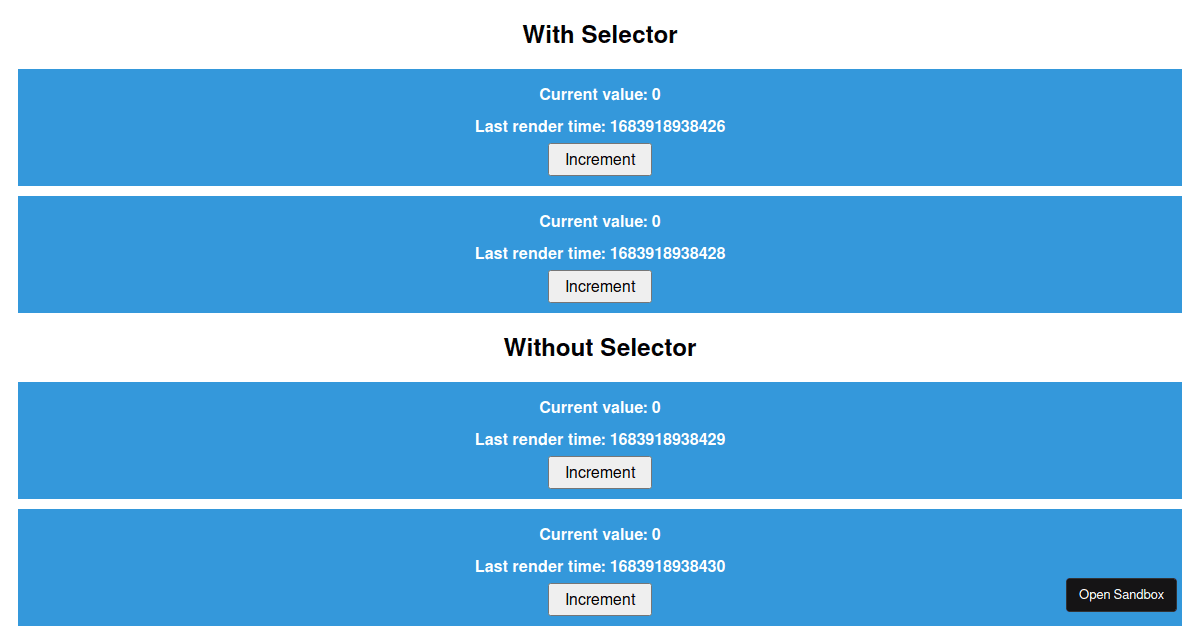Click "Current value: 0" in last Without Selector panel
The height and width of the screenshot is (630, 1200).
600,535
